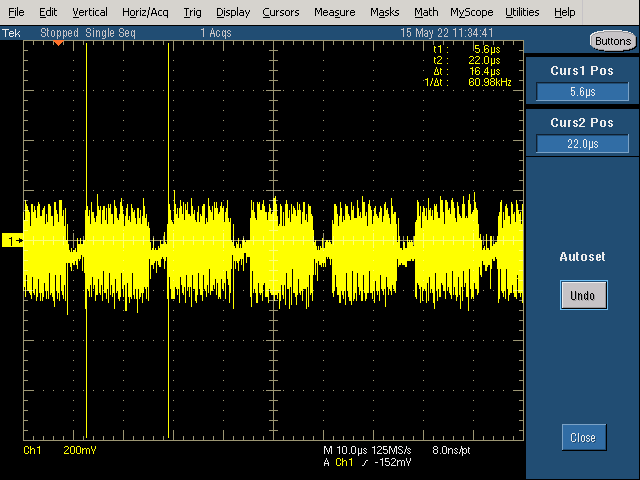Open the Cursors menu
This screenshot has height=480, width=640.
(x=280, y=12)
